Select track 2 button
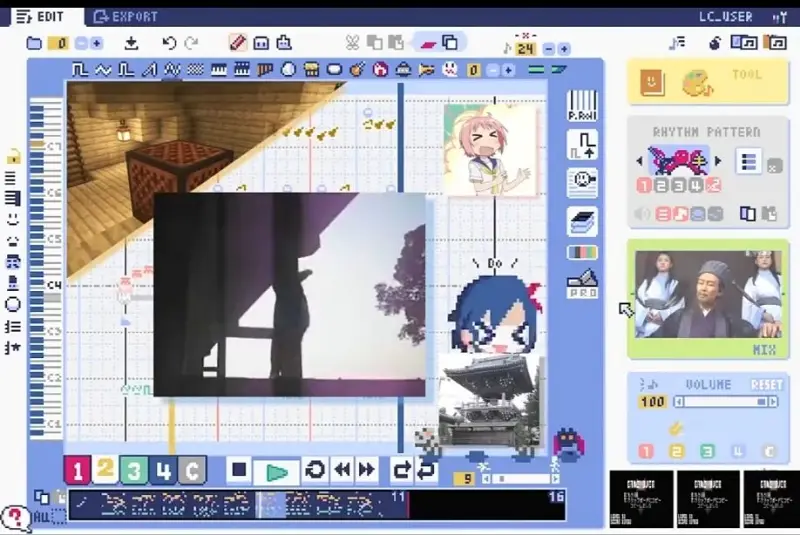The height and width of the screenshot is (535, 800). click(105, 469)
